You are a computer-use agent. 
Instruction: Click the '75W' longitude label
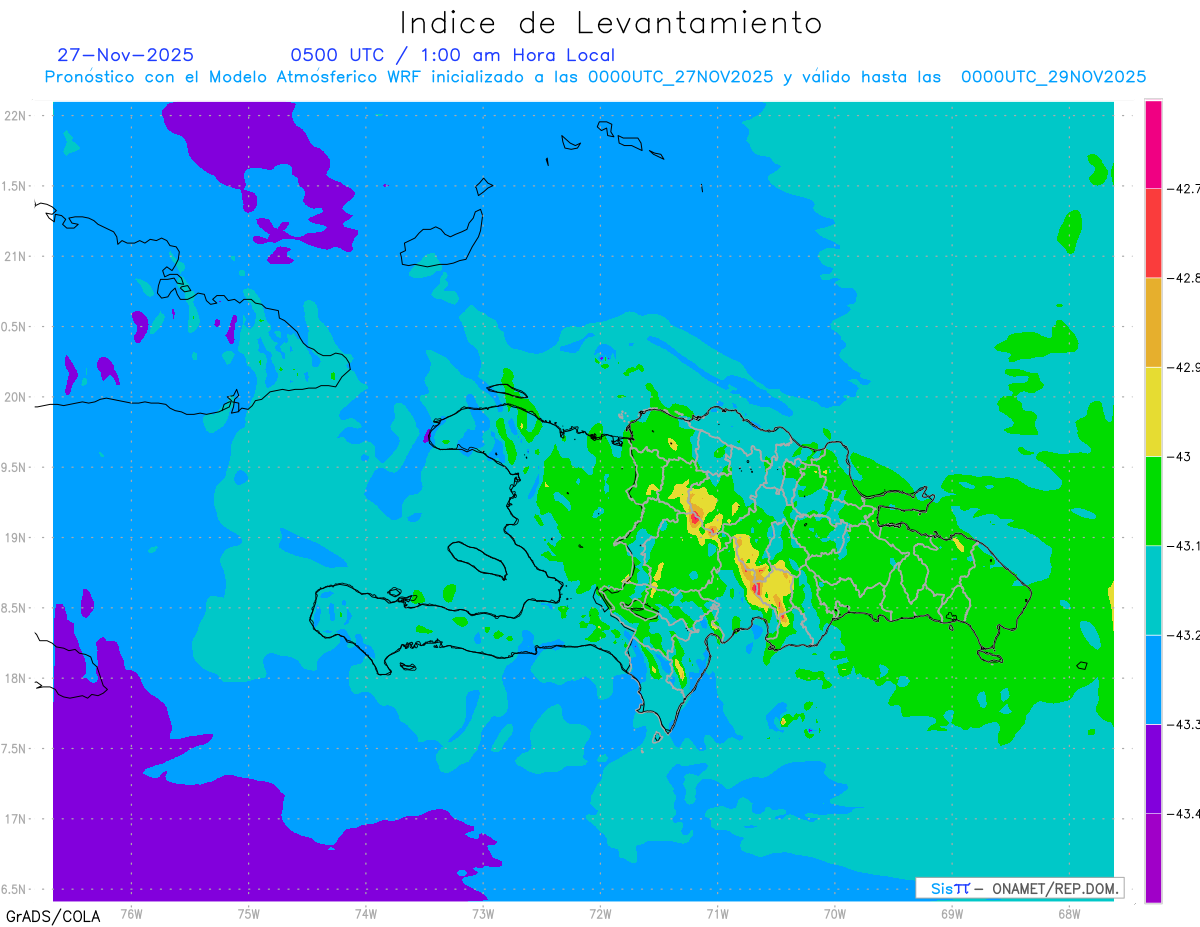pyautogui.click(x=249, y=913)
